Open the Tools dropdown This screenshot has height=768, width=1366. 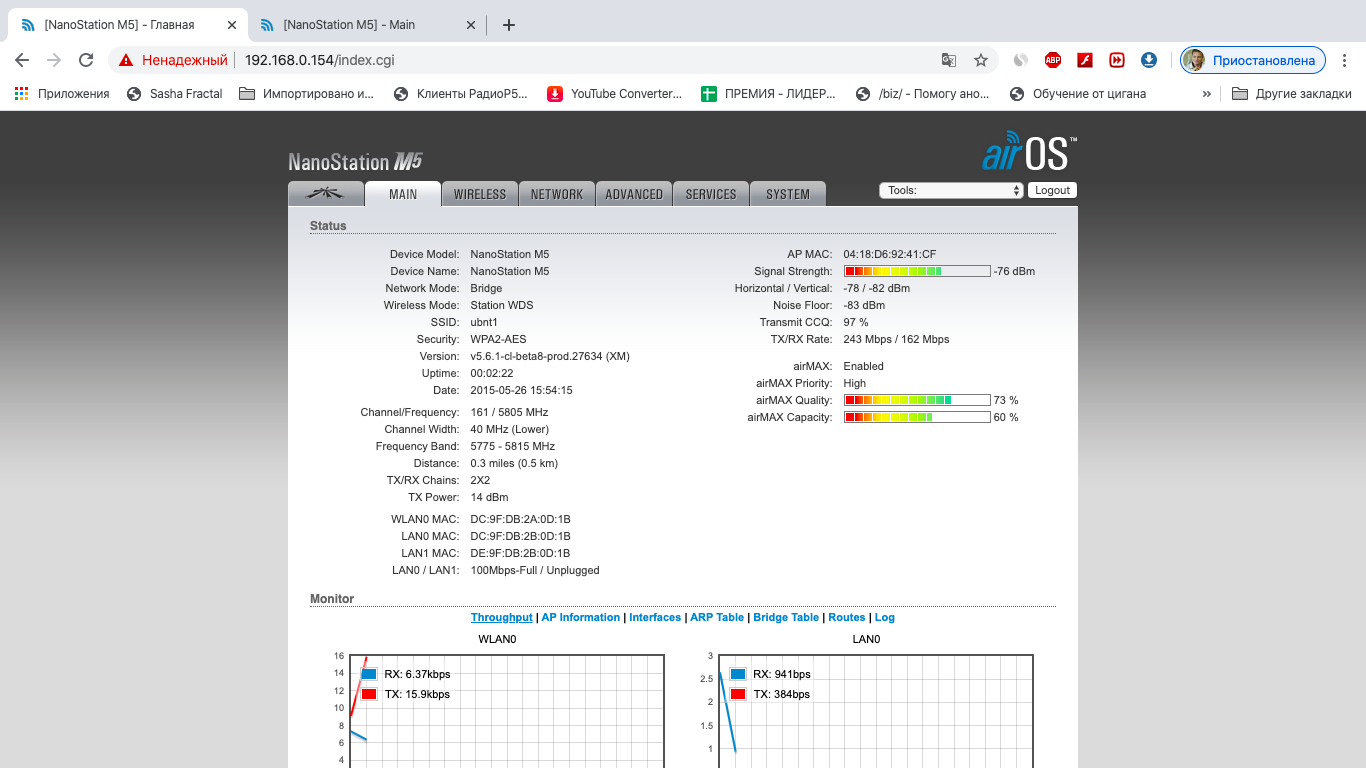click(951, 190)
